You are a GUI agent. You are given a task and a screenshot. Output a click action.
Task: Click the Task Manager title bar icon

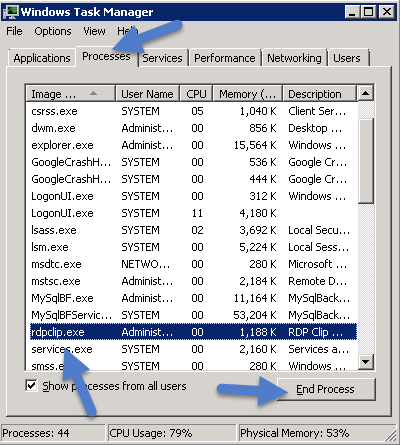(11, 12)
